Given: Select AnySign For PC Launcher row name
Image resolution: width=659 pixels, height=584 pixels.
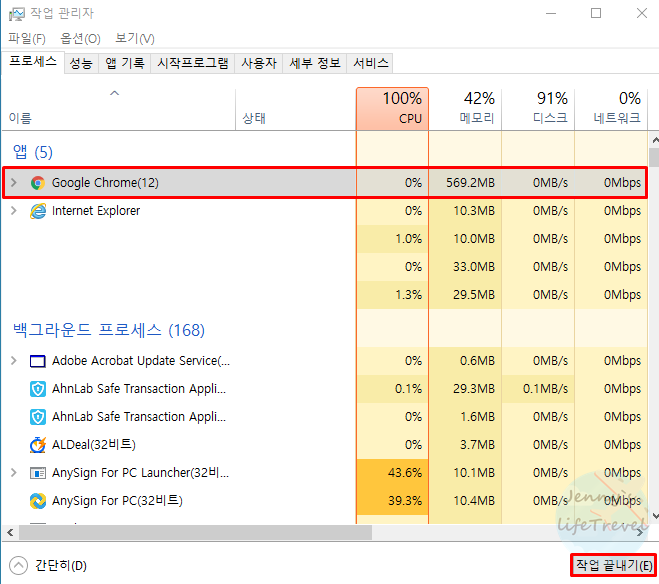Looking at the screenshot, I should (x=140, y=473).
